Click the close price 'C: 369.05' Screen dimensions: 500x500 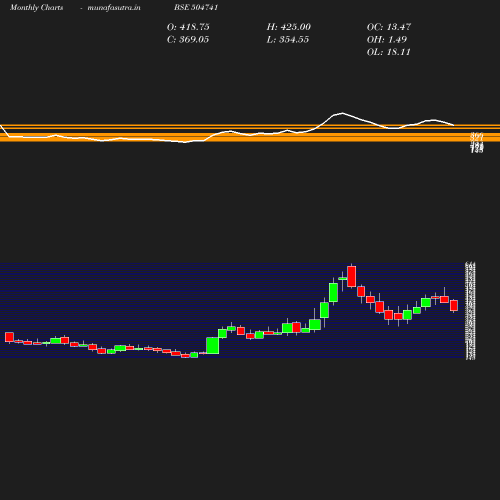click(x=188, y=40)
